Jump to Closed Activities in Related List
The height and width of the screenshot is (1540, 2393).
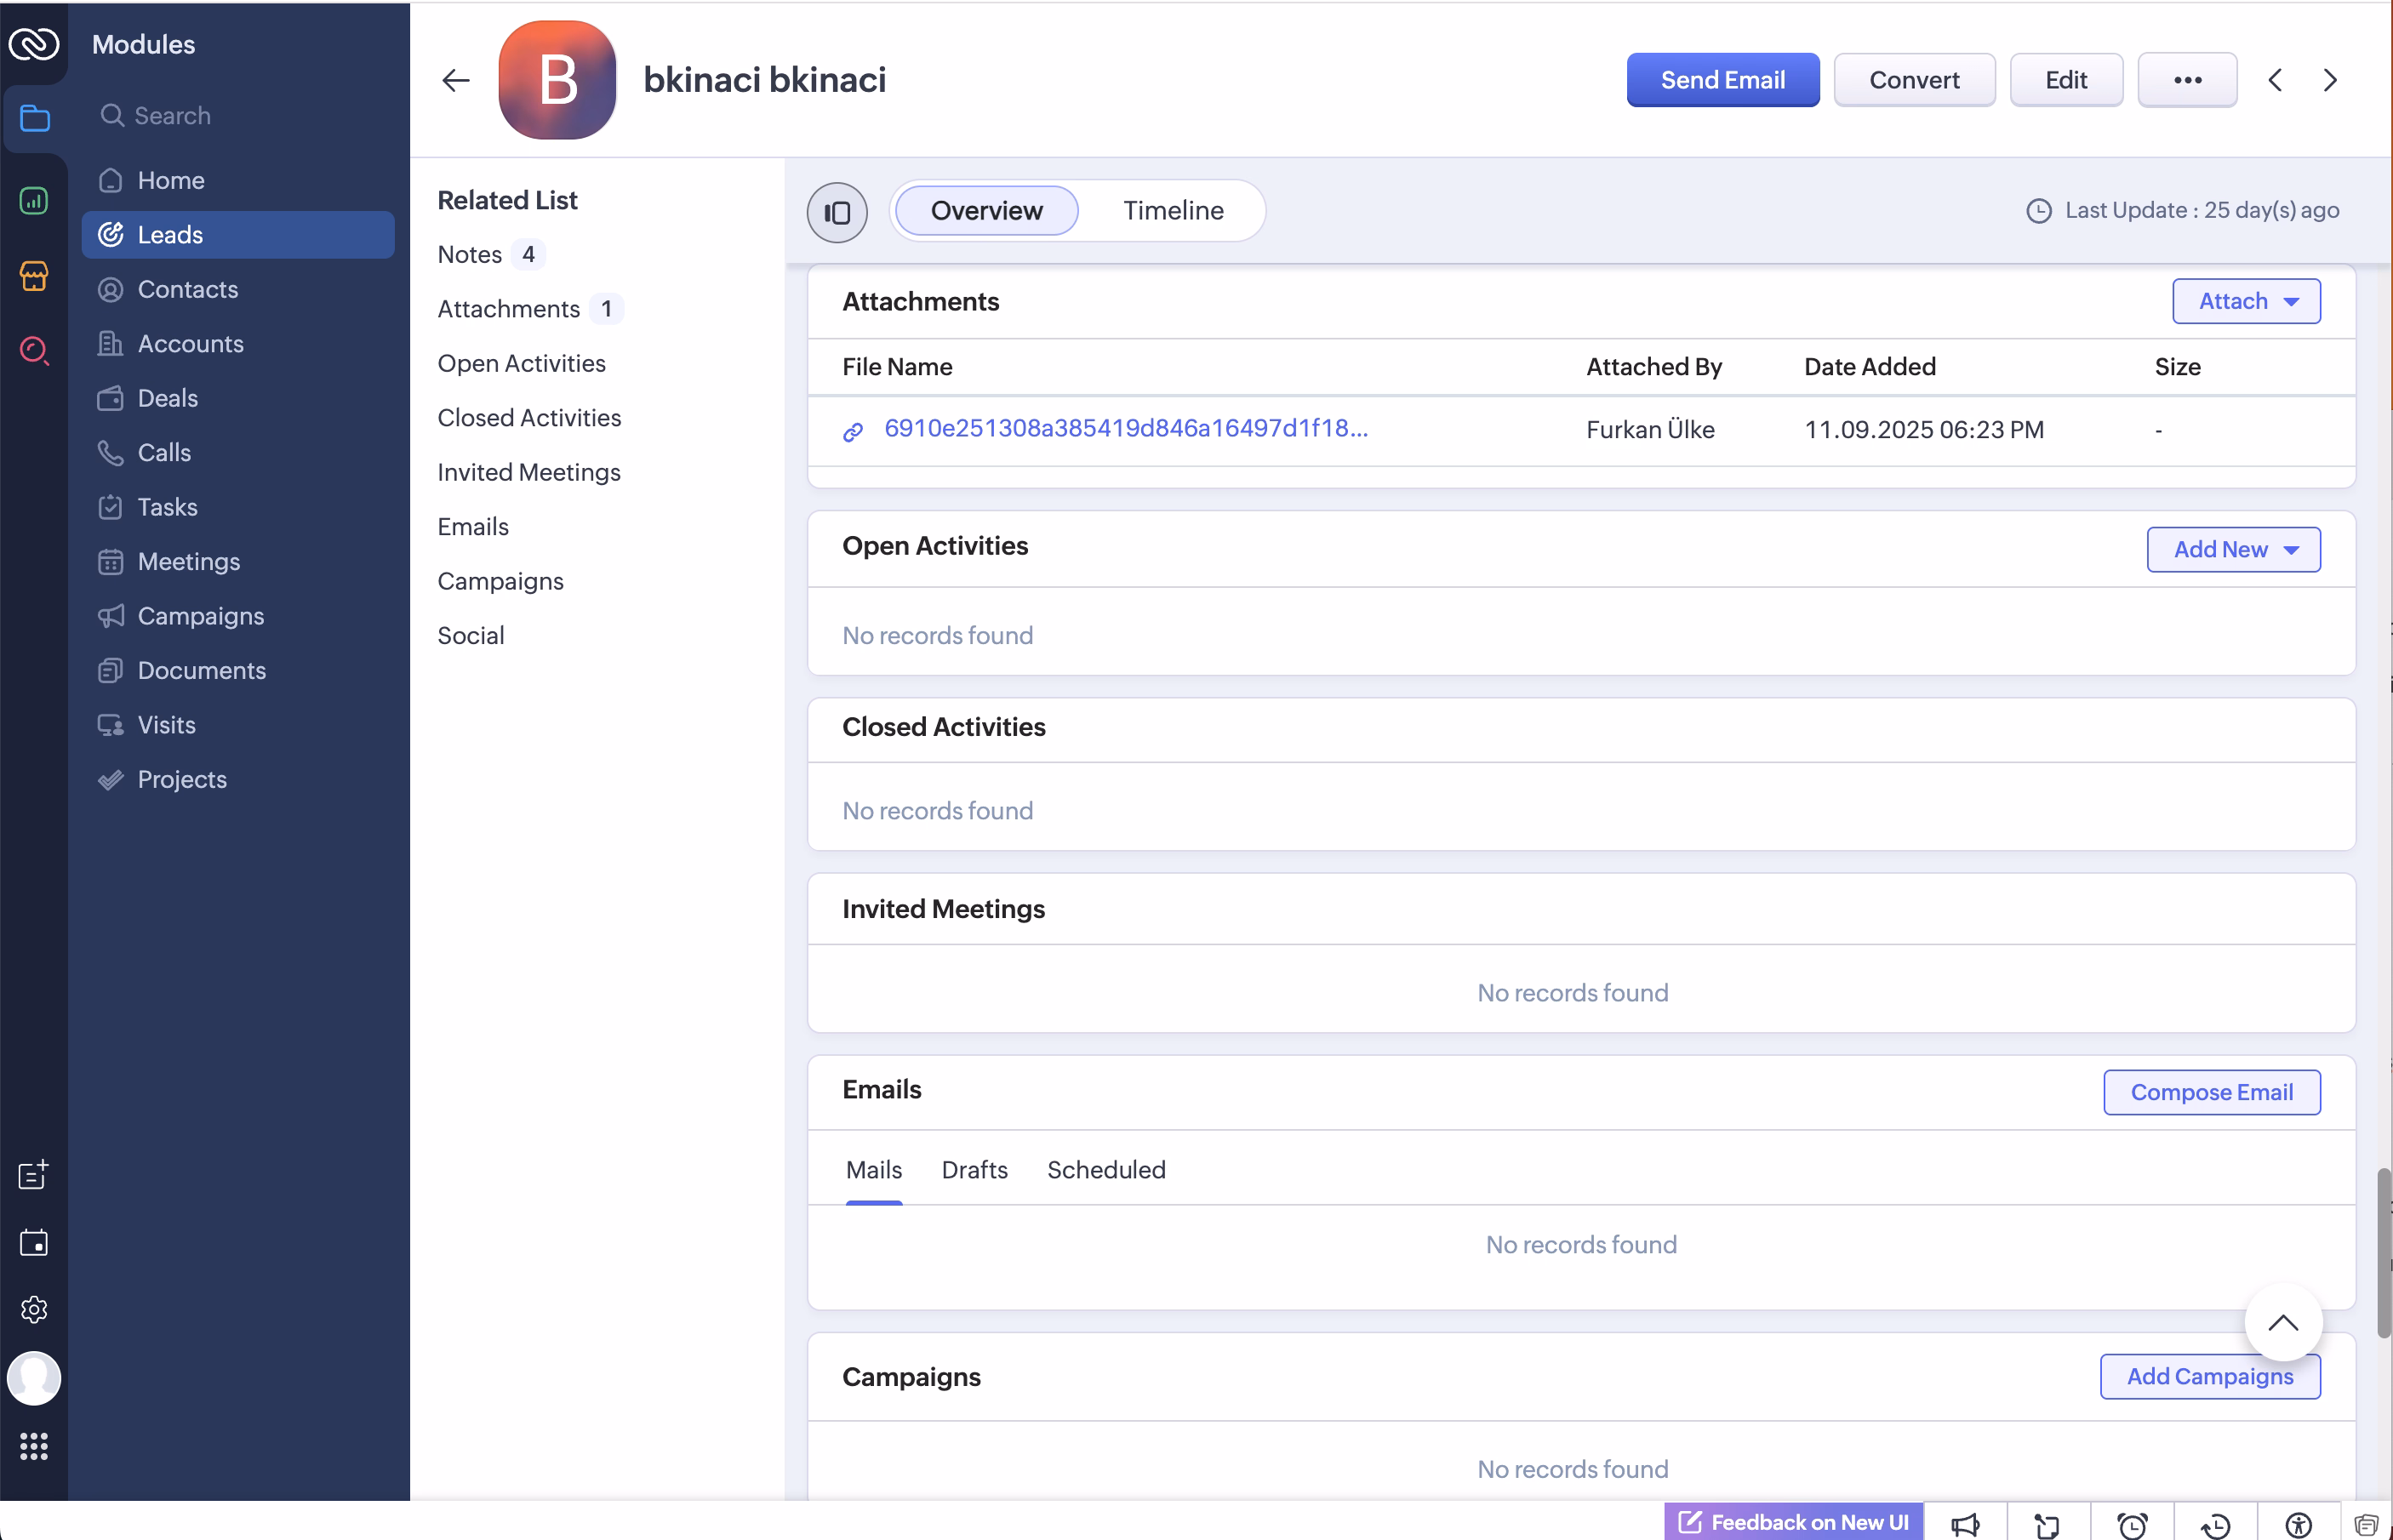(529, 418)
